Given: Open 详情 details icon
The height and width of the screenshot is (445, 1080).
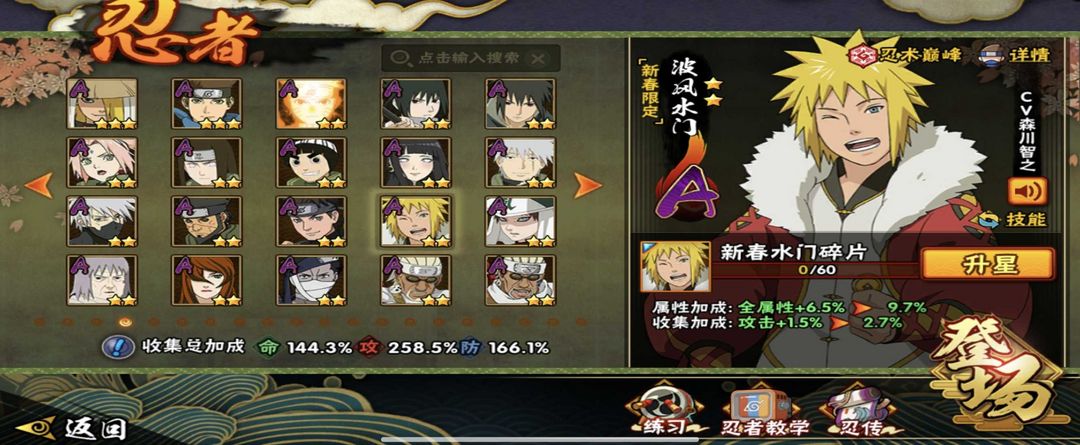Looking at the screenshot, I should click(x=990, y=54).
